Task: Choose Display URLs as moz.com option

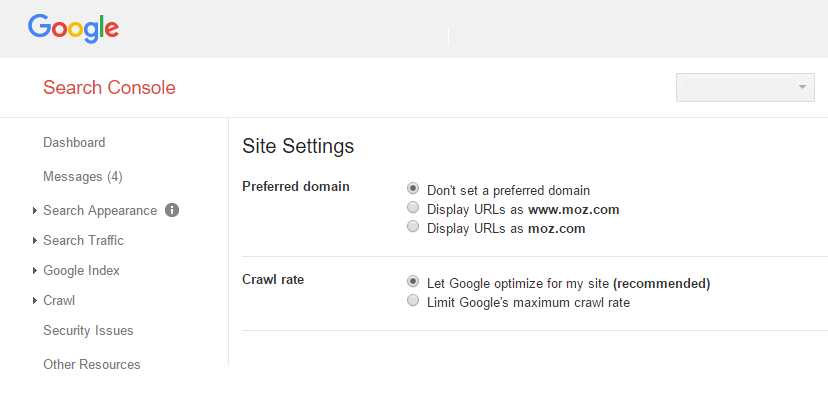Action: pos(412,228)
